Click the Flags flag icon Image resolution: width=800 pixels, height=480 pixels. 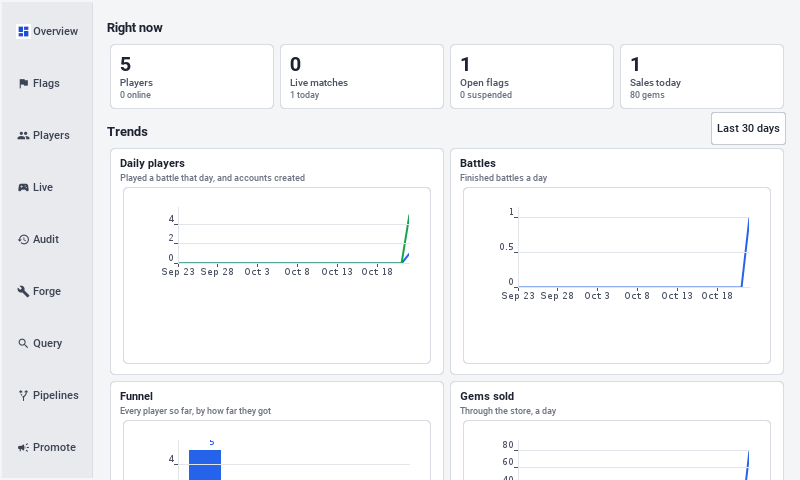[23, 84]
